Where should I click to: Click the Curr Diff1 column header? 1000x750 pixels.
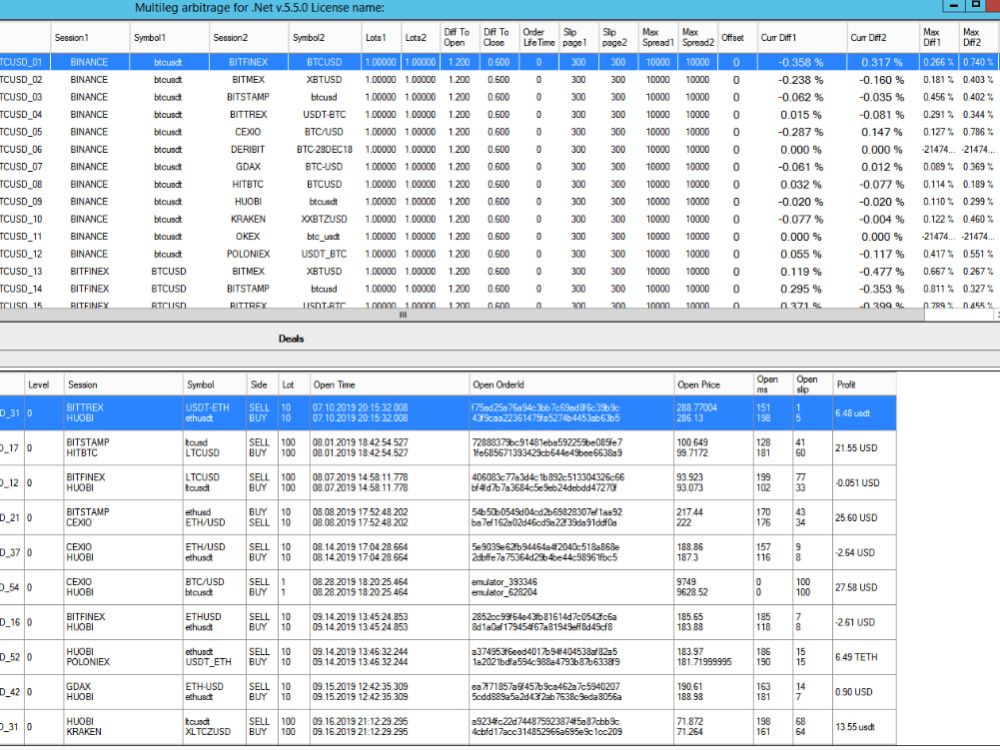click(x=802, y=38)
